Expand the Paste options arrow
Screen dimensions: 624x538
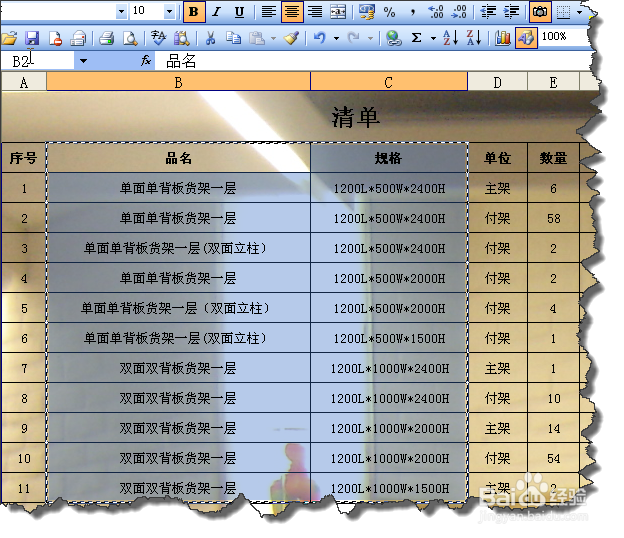273,39
